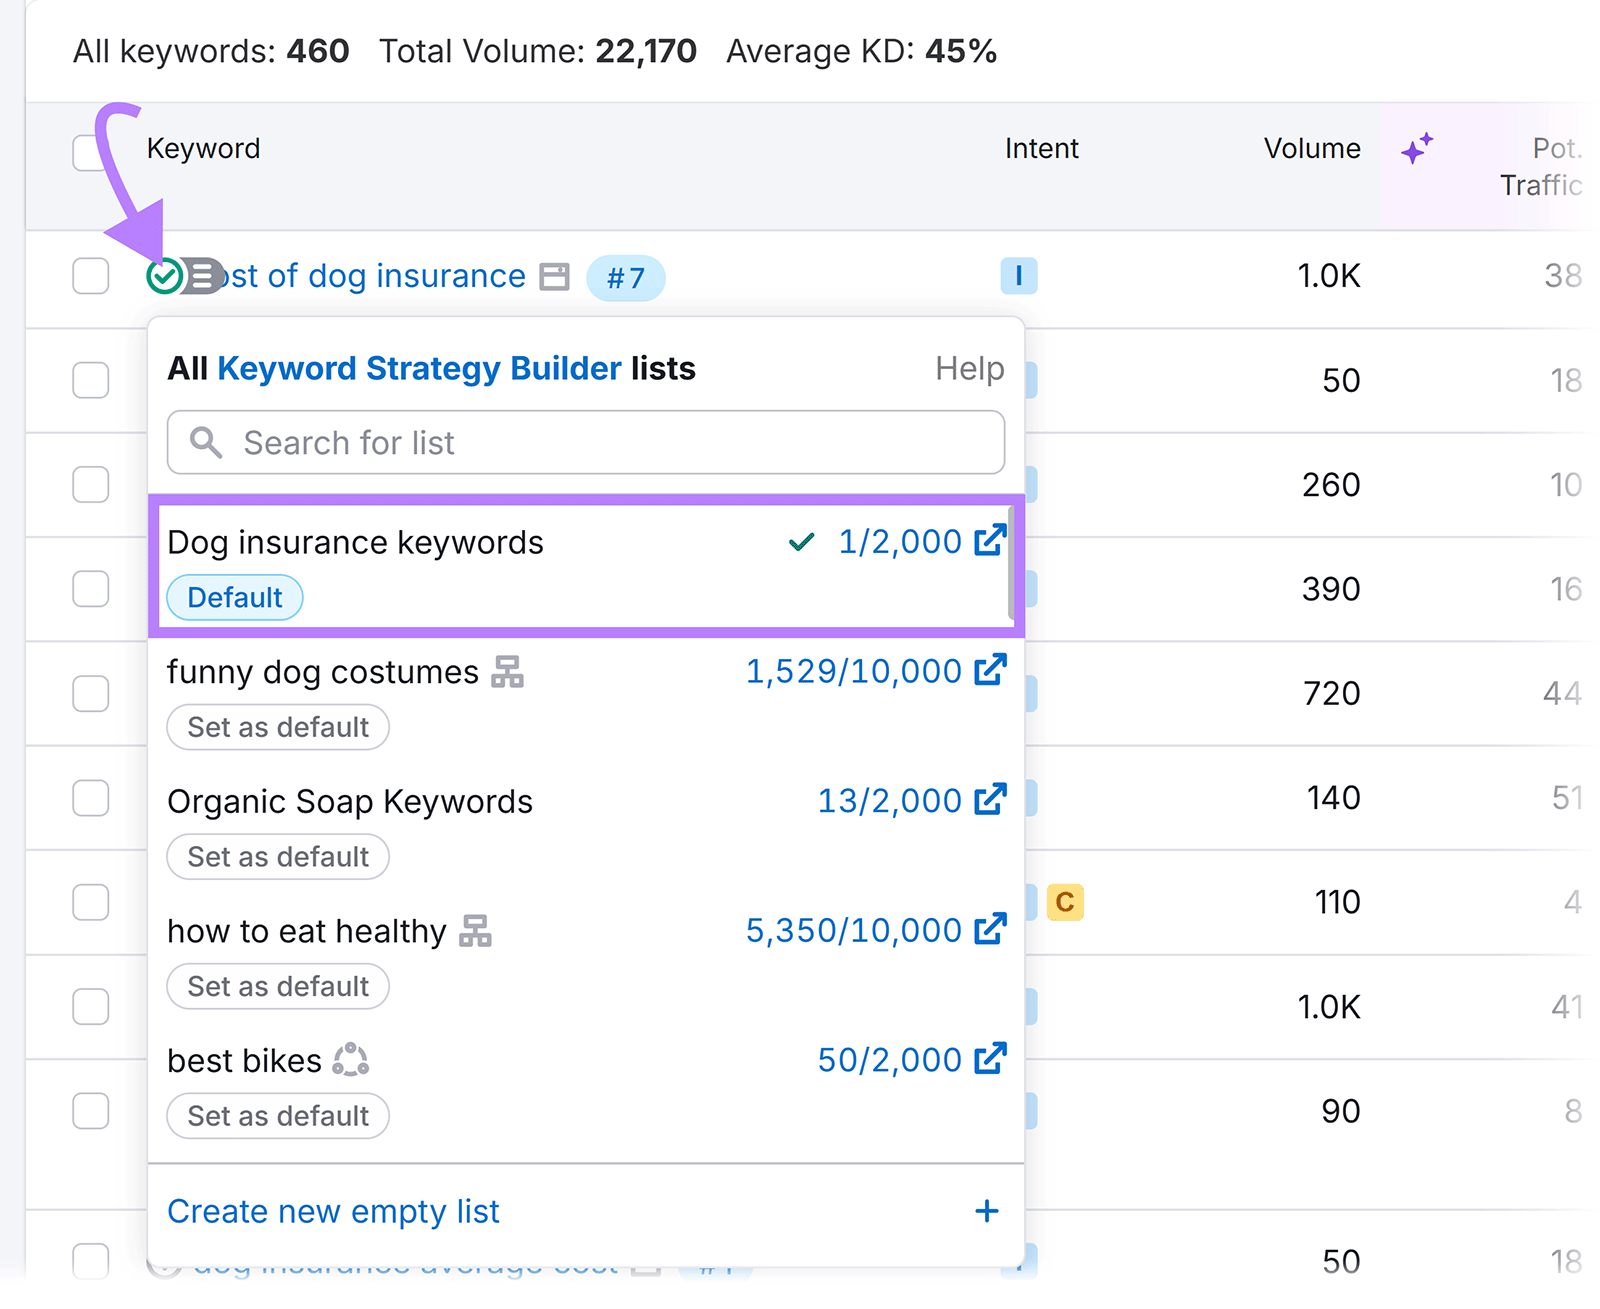Click the green checkmark icon on cost of dog insurance
1600x1309 pixels.
[166, 276]
